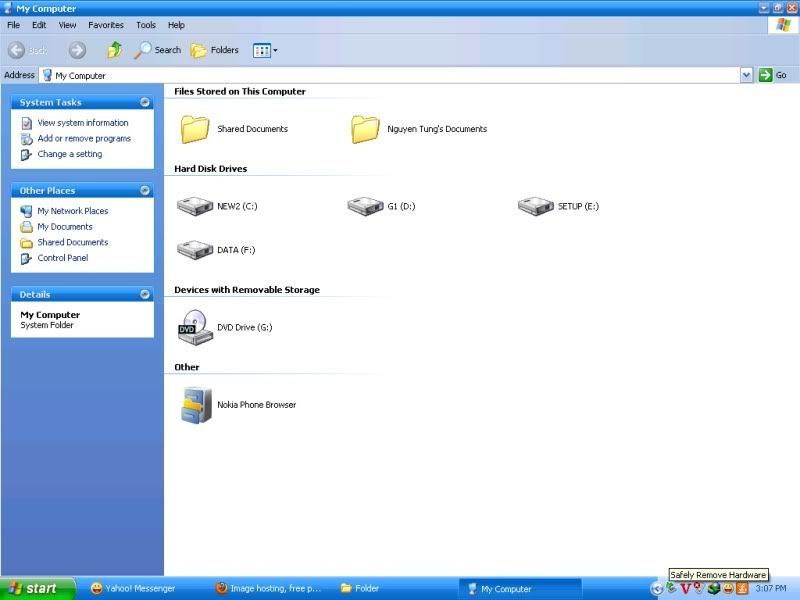
Task: Click Devices with Removable Storage header
Action: click(247, 290)
